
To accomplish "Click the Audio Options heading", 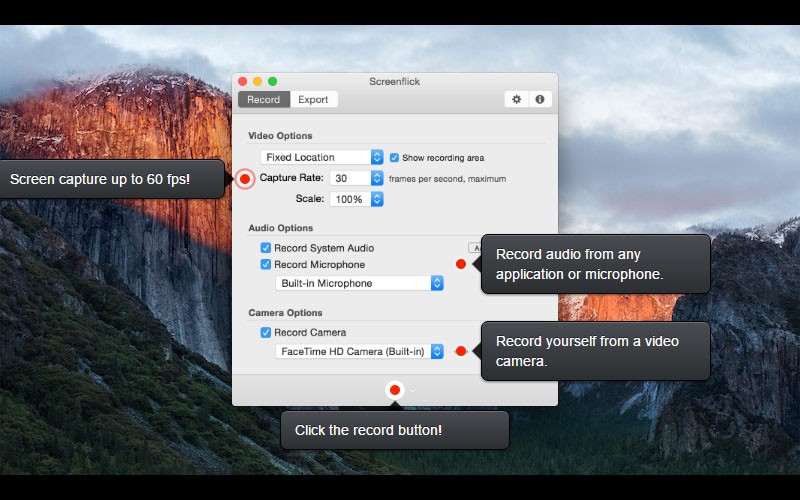I will [x=281, y=228].
